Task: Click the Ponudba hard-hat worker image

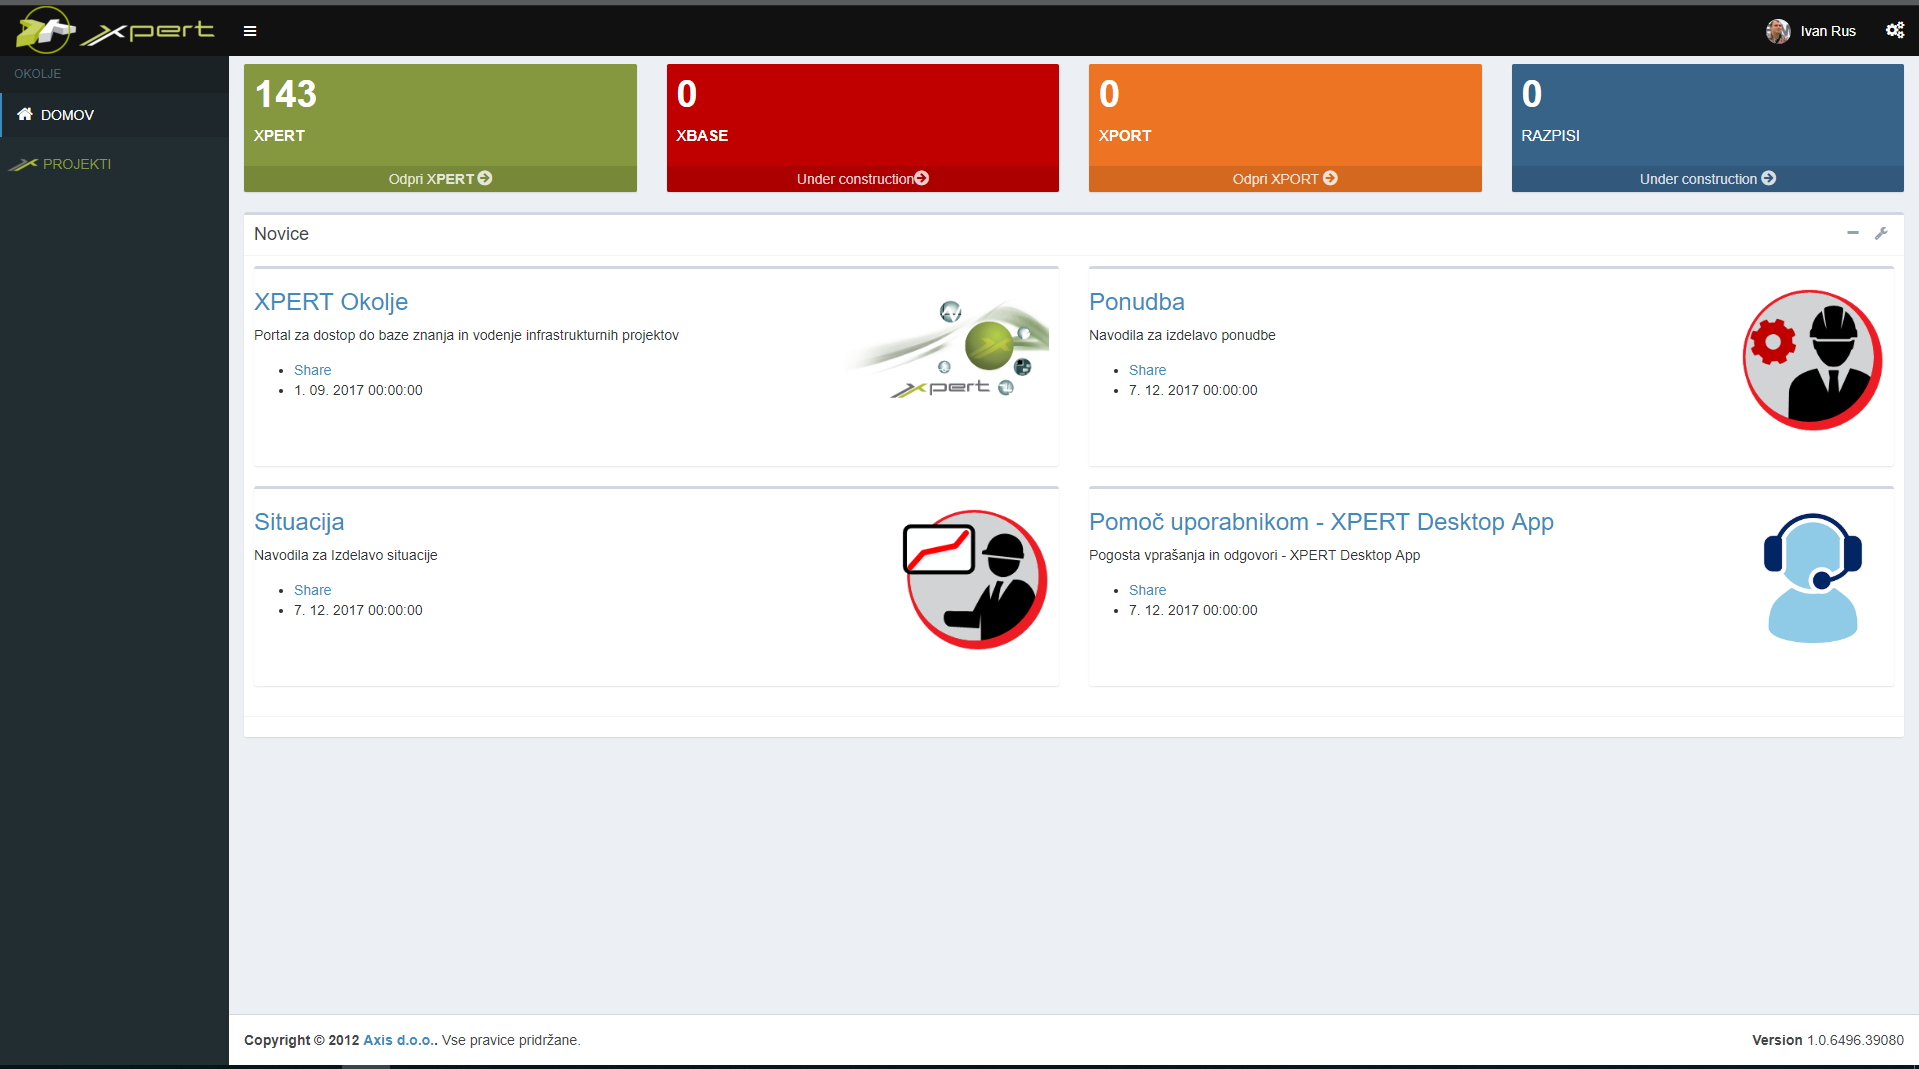Action: tap(1811, 360)
